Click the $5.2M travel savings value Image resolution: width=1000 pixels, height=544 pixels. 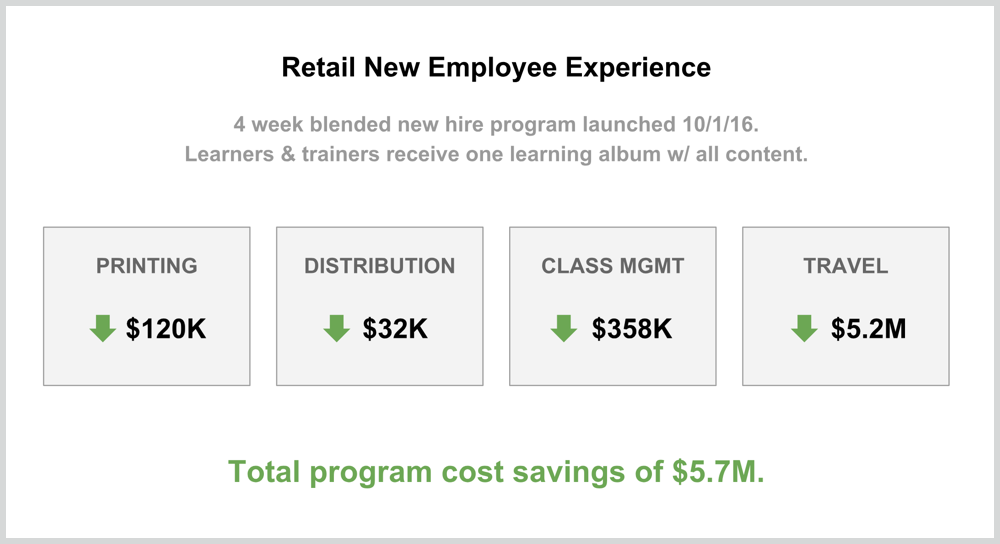[x=868, y=329]
